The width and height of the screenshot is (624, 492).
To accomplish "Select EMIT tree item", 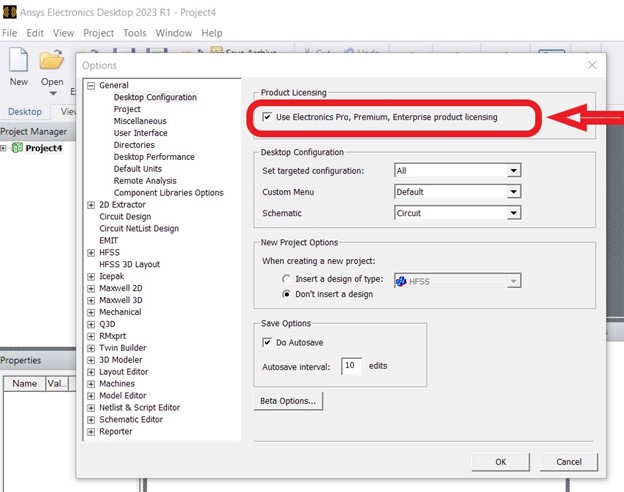I will 108,240.
